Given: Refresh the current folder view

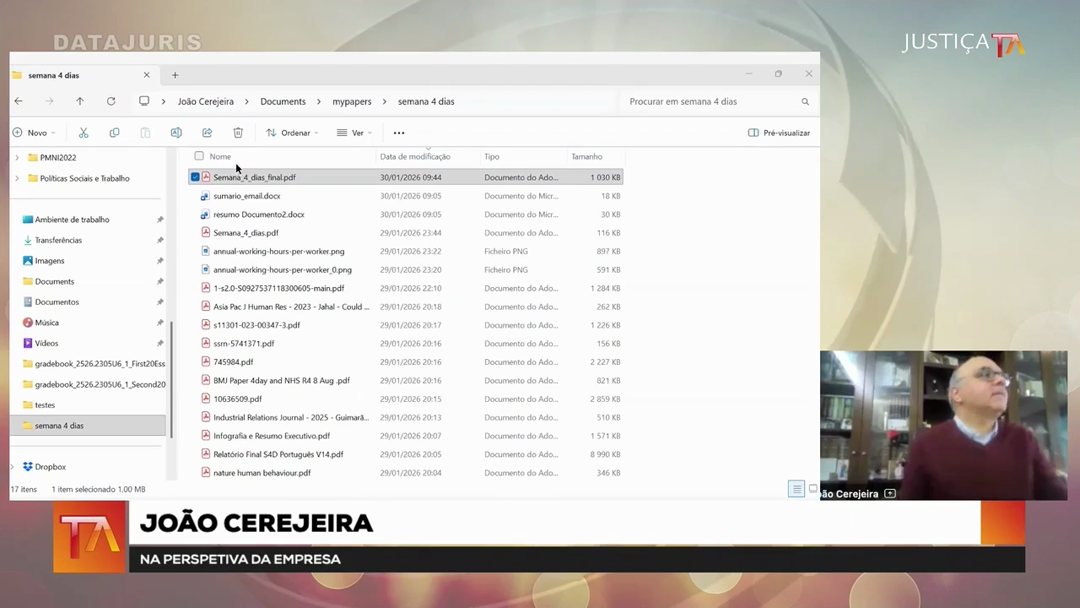Looking at the screenshot, I should pyautogui.click(x=111, y=101).
